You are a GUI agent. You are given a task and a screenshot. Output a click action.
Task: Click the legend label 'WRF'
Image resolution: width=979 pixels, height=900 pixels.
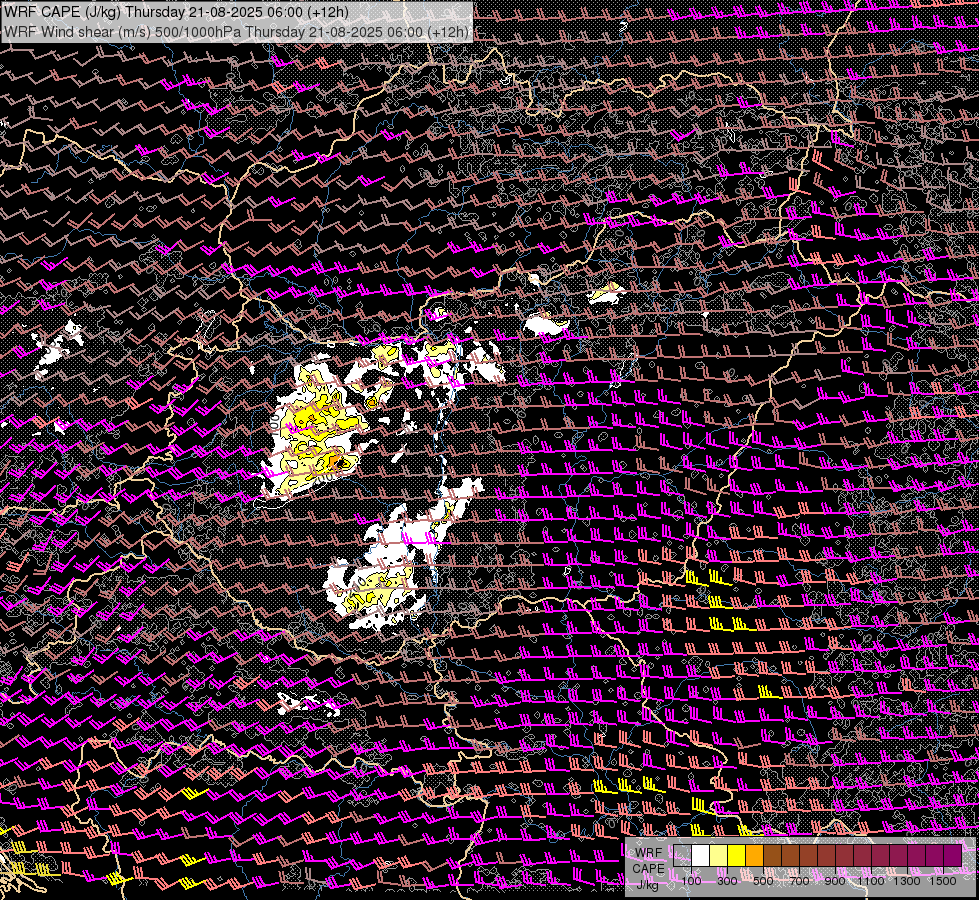[649, 853]
